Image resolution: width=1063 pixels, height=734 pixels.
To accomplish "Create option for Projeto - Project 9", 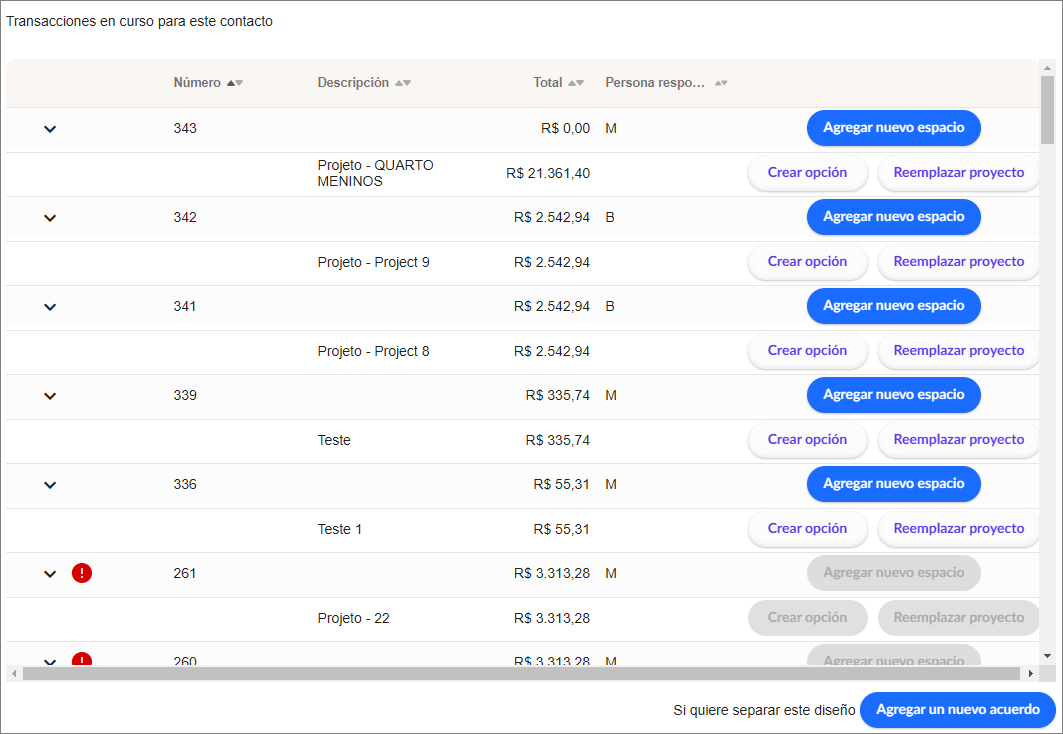I will coord(807,262).
